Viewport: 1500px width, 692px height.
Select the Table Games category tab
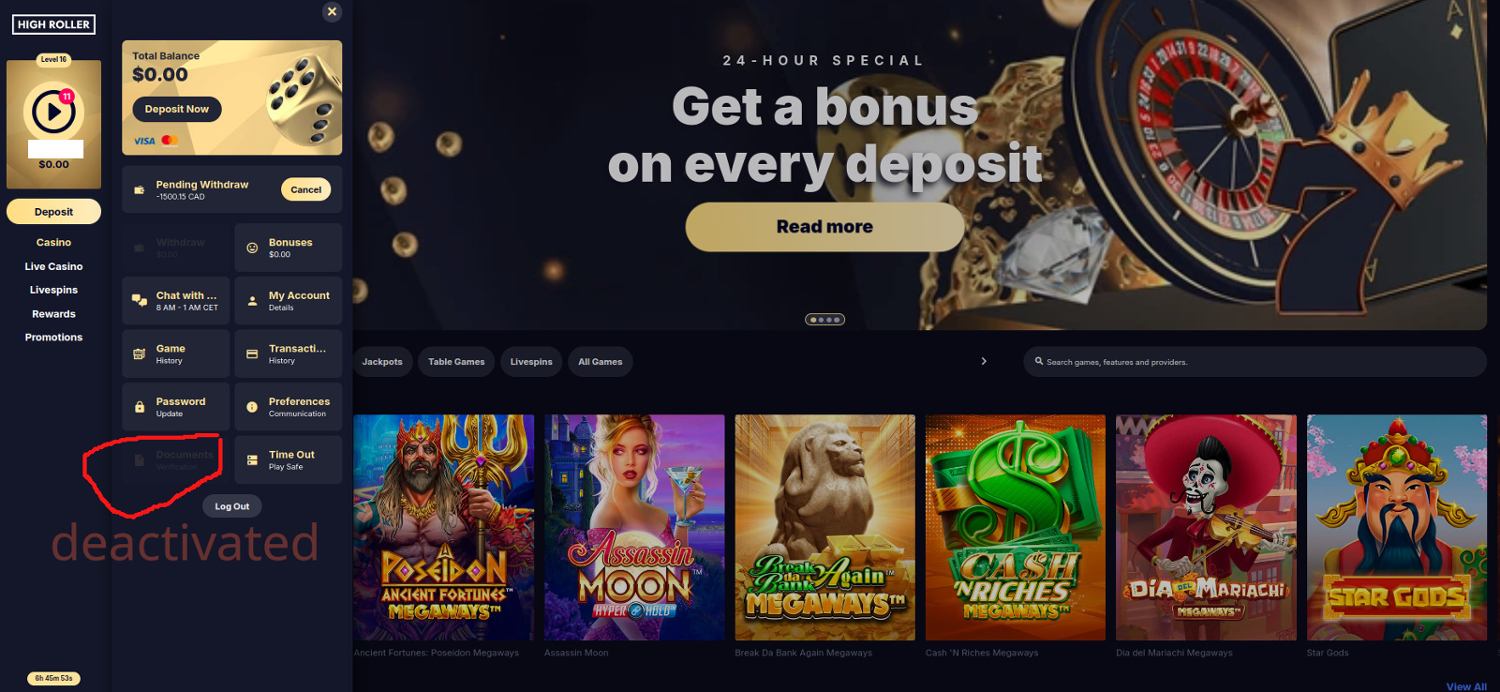[456, 361]
